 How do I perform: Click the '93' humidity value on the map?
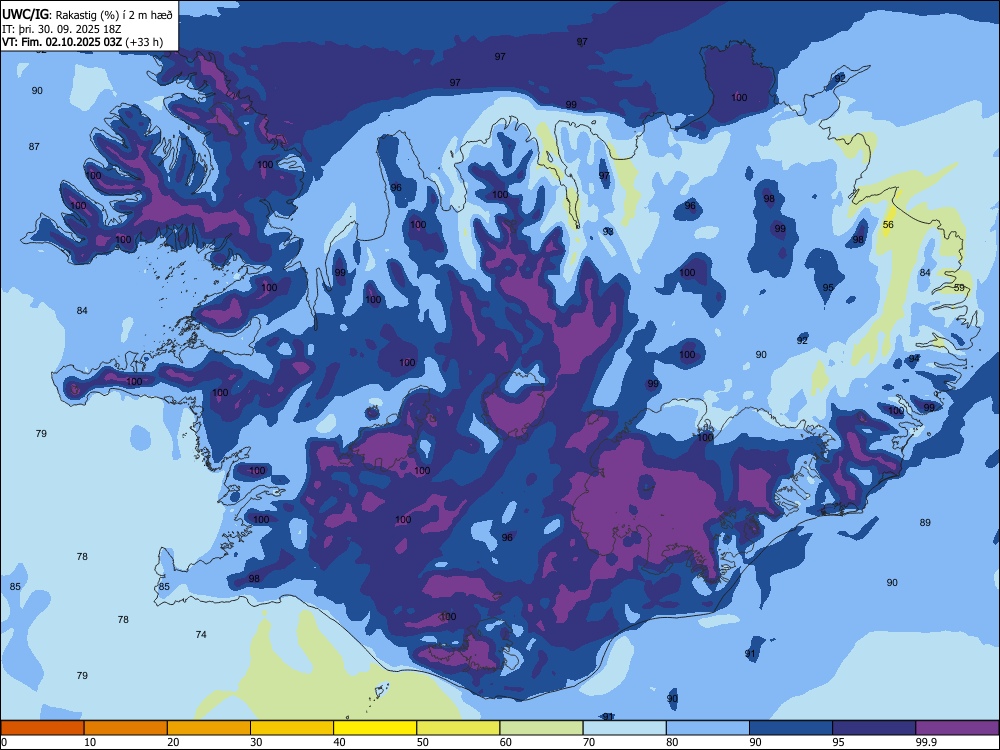[608, 232]
